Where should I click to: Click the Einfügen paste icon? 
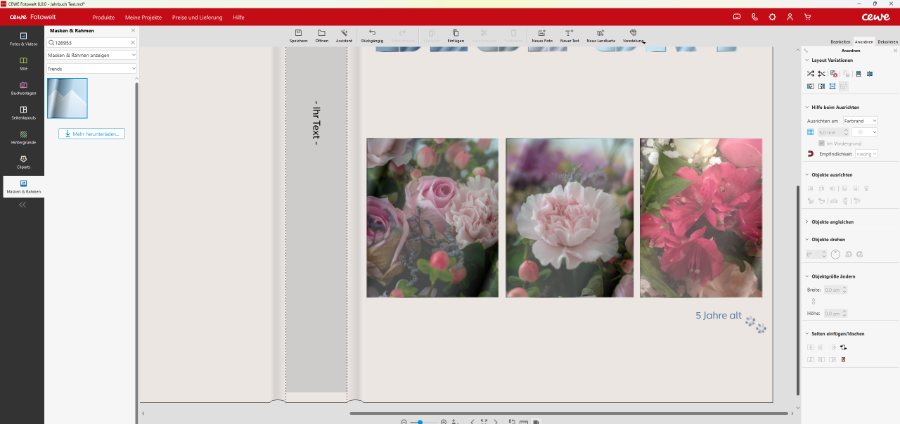click(x=456, y=33)
